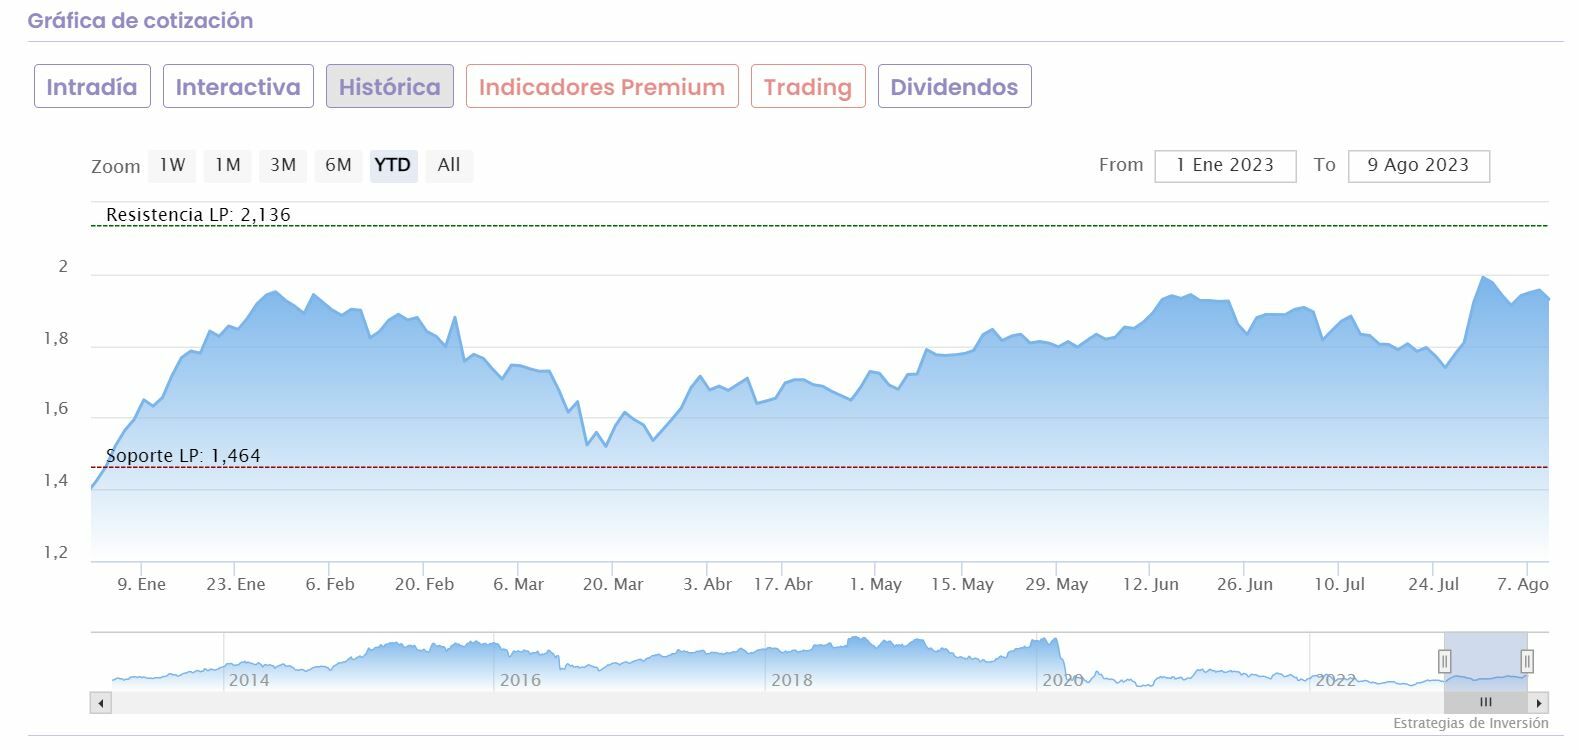The width and height of the screenshot is (1579, 750).
Task: Show All historical data zoom
Action: coord(449,165)
